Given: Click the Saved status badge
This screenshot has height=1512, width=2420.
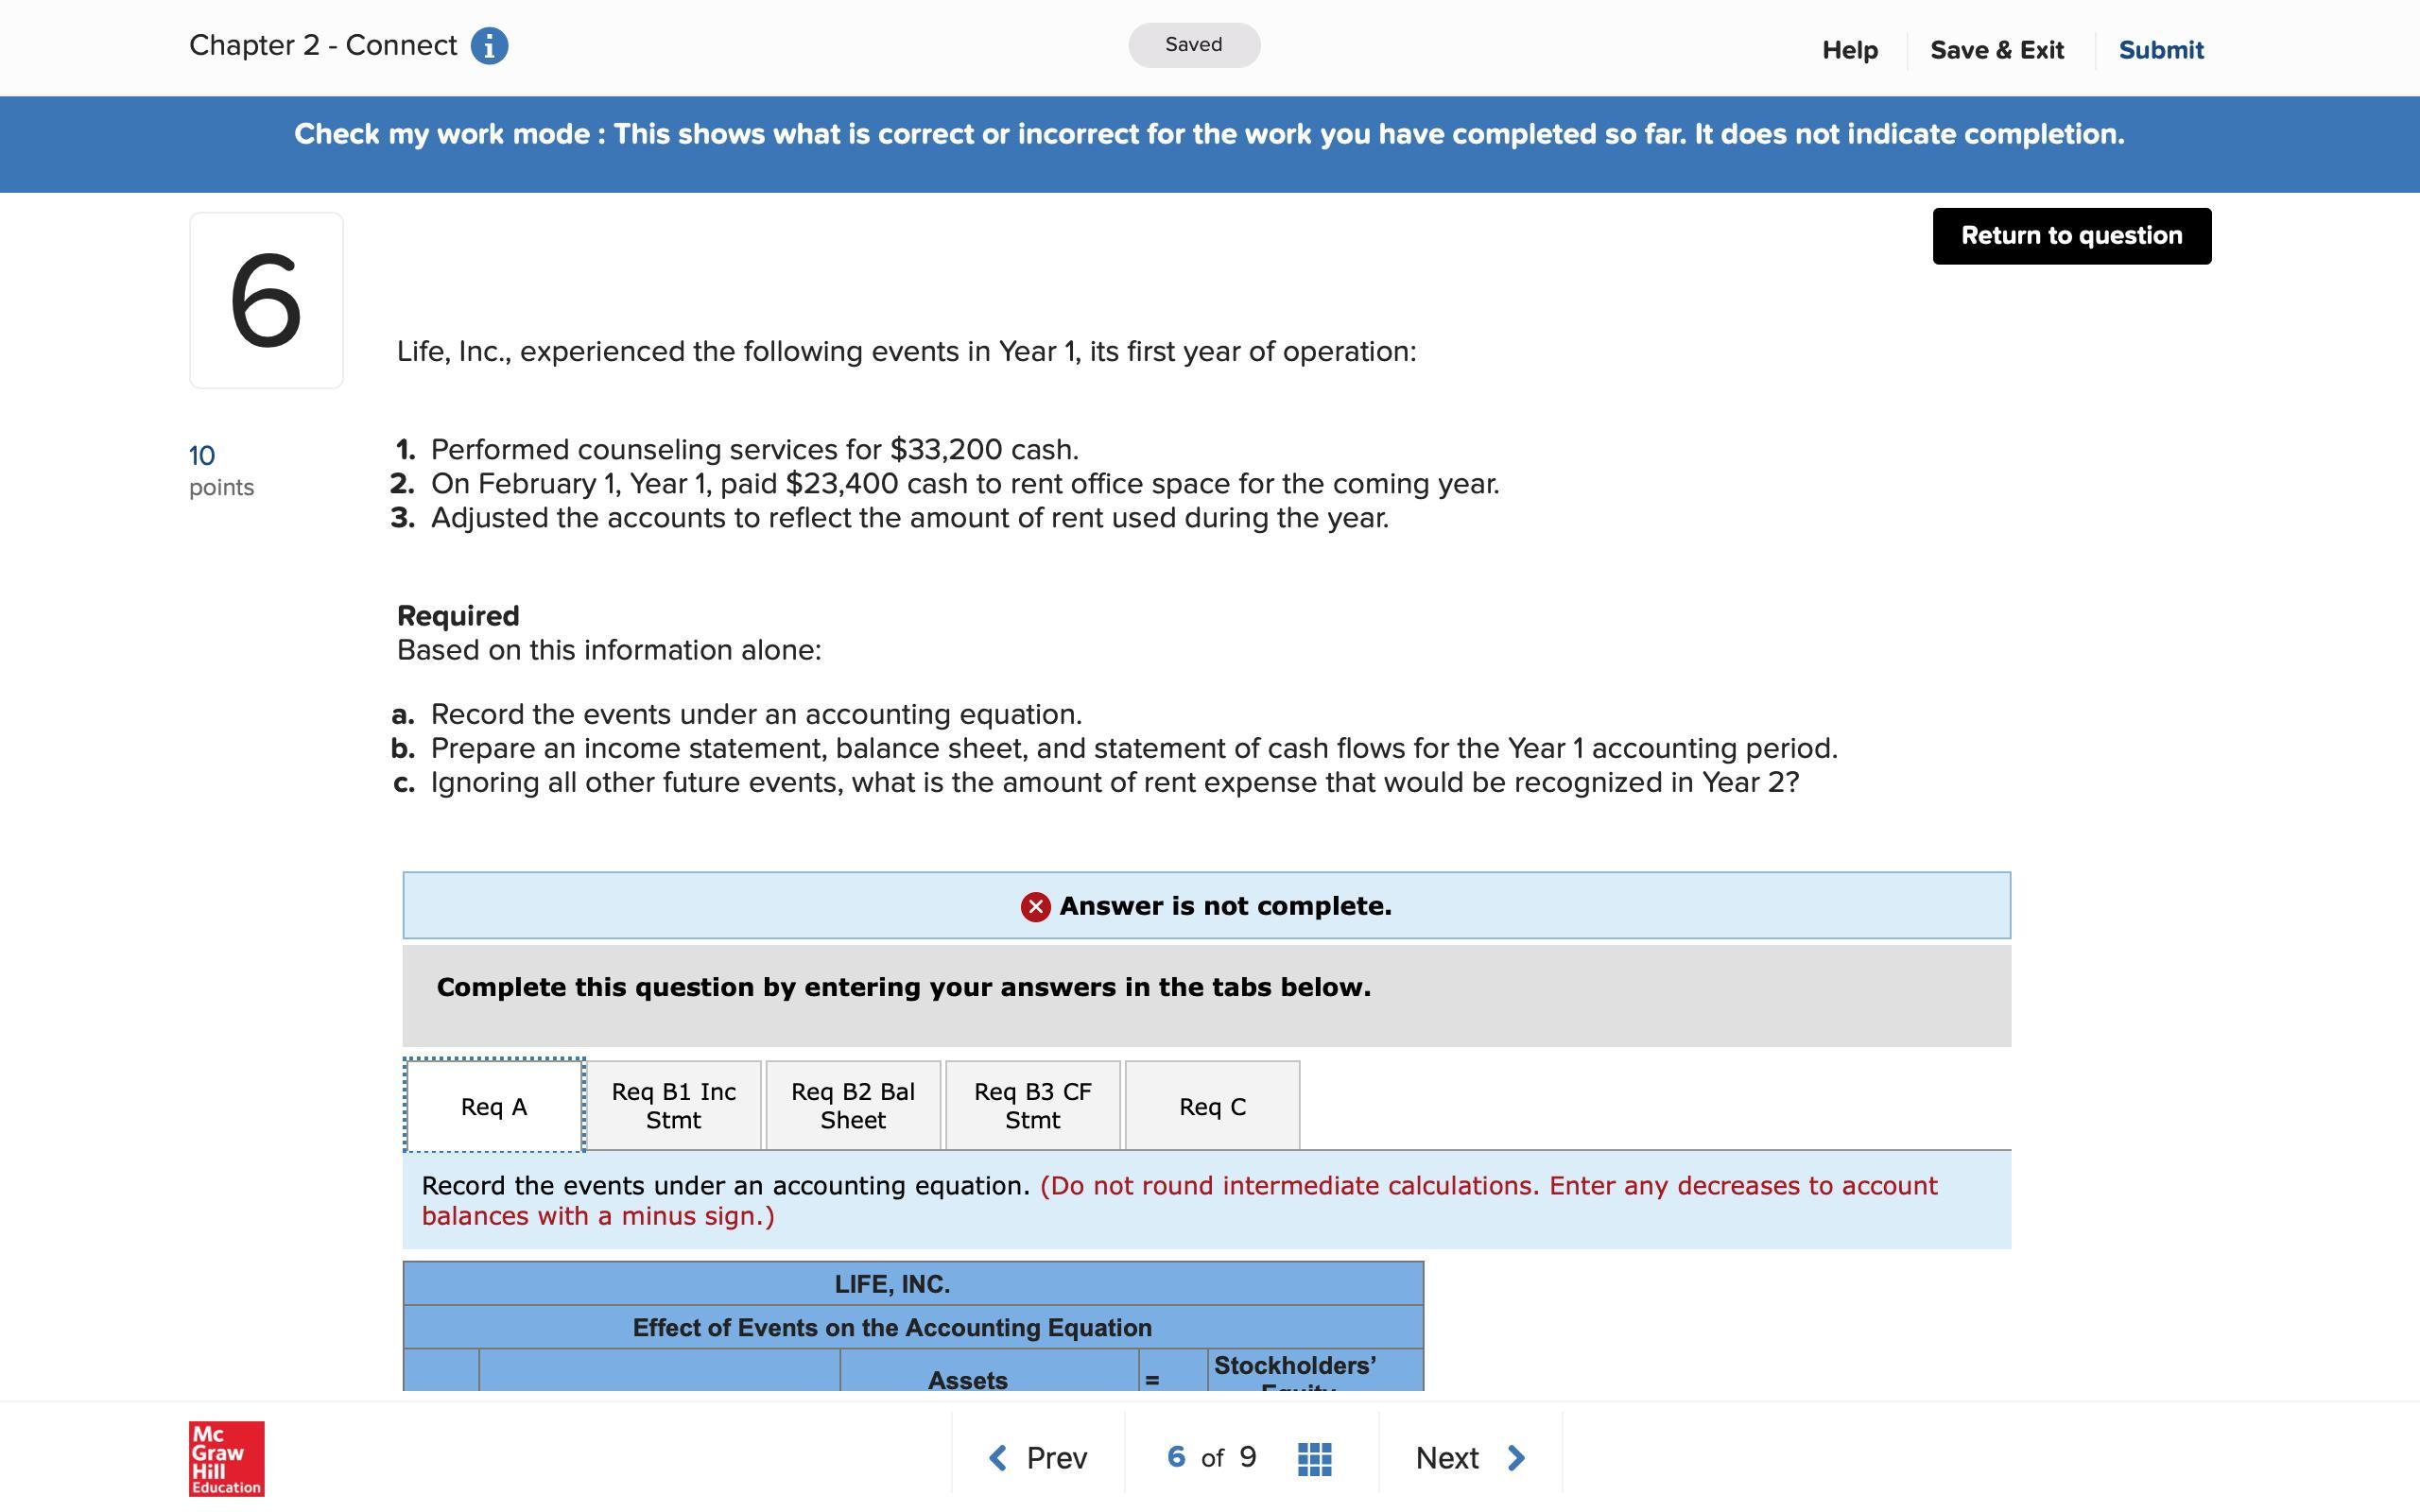Looking at the screenshot, I should point(1193,45).
